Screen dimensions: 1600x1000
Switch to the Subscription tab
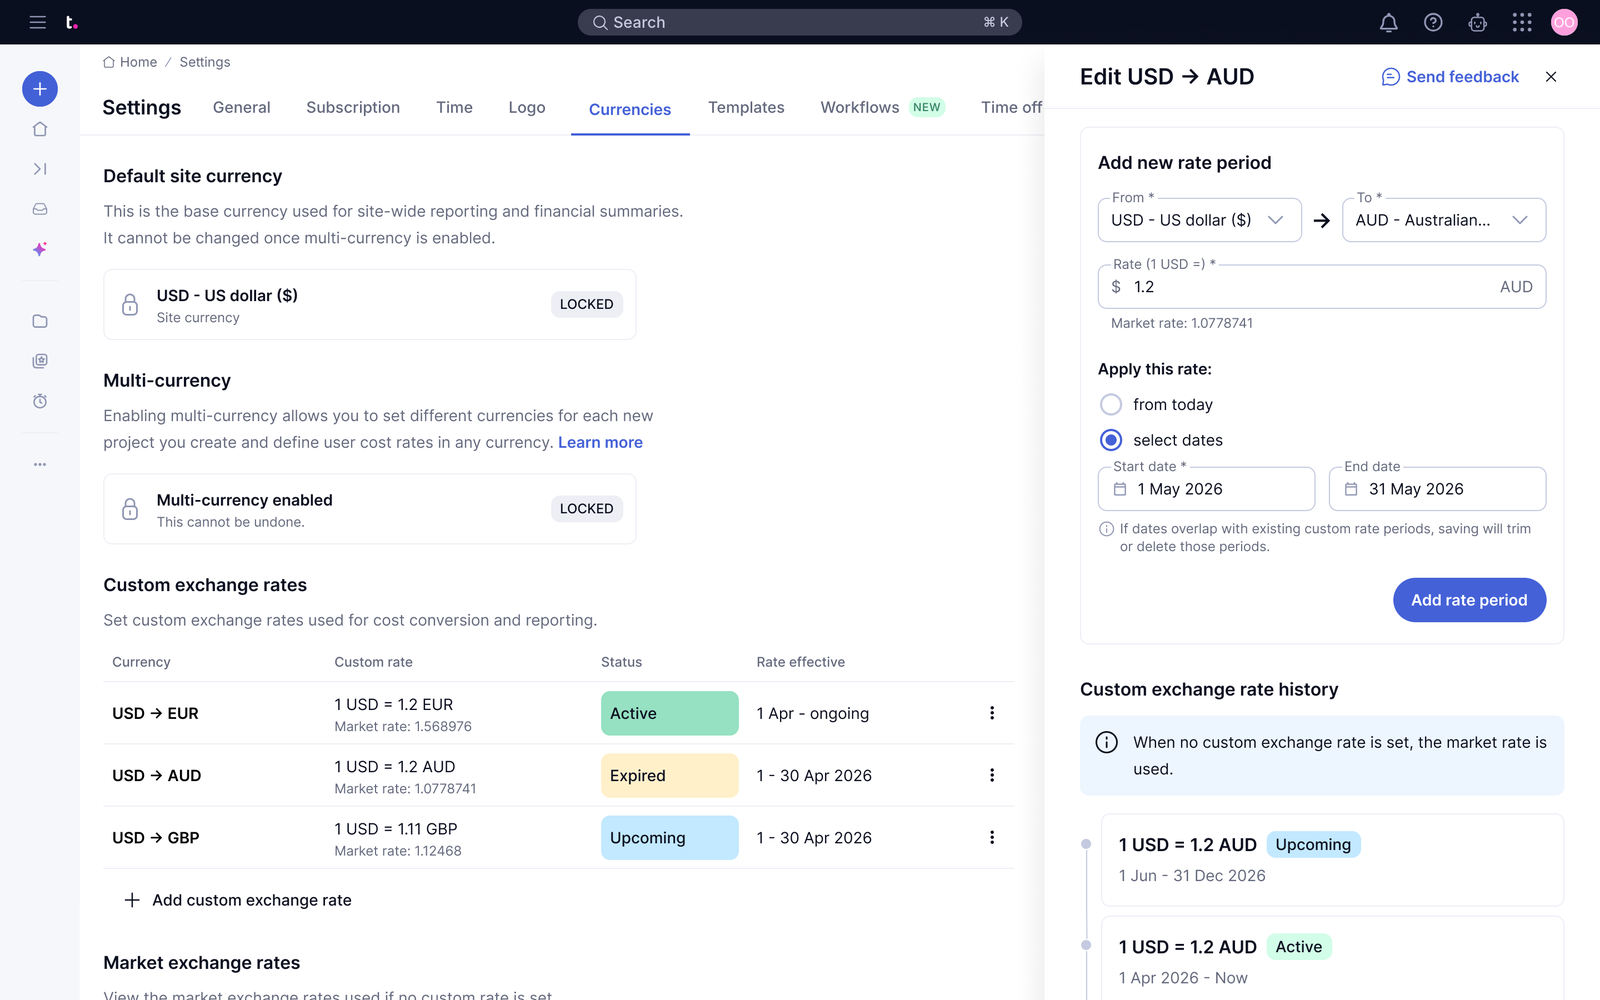click(x=353, y=107)
